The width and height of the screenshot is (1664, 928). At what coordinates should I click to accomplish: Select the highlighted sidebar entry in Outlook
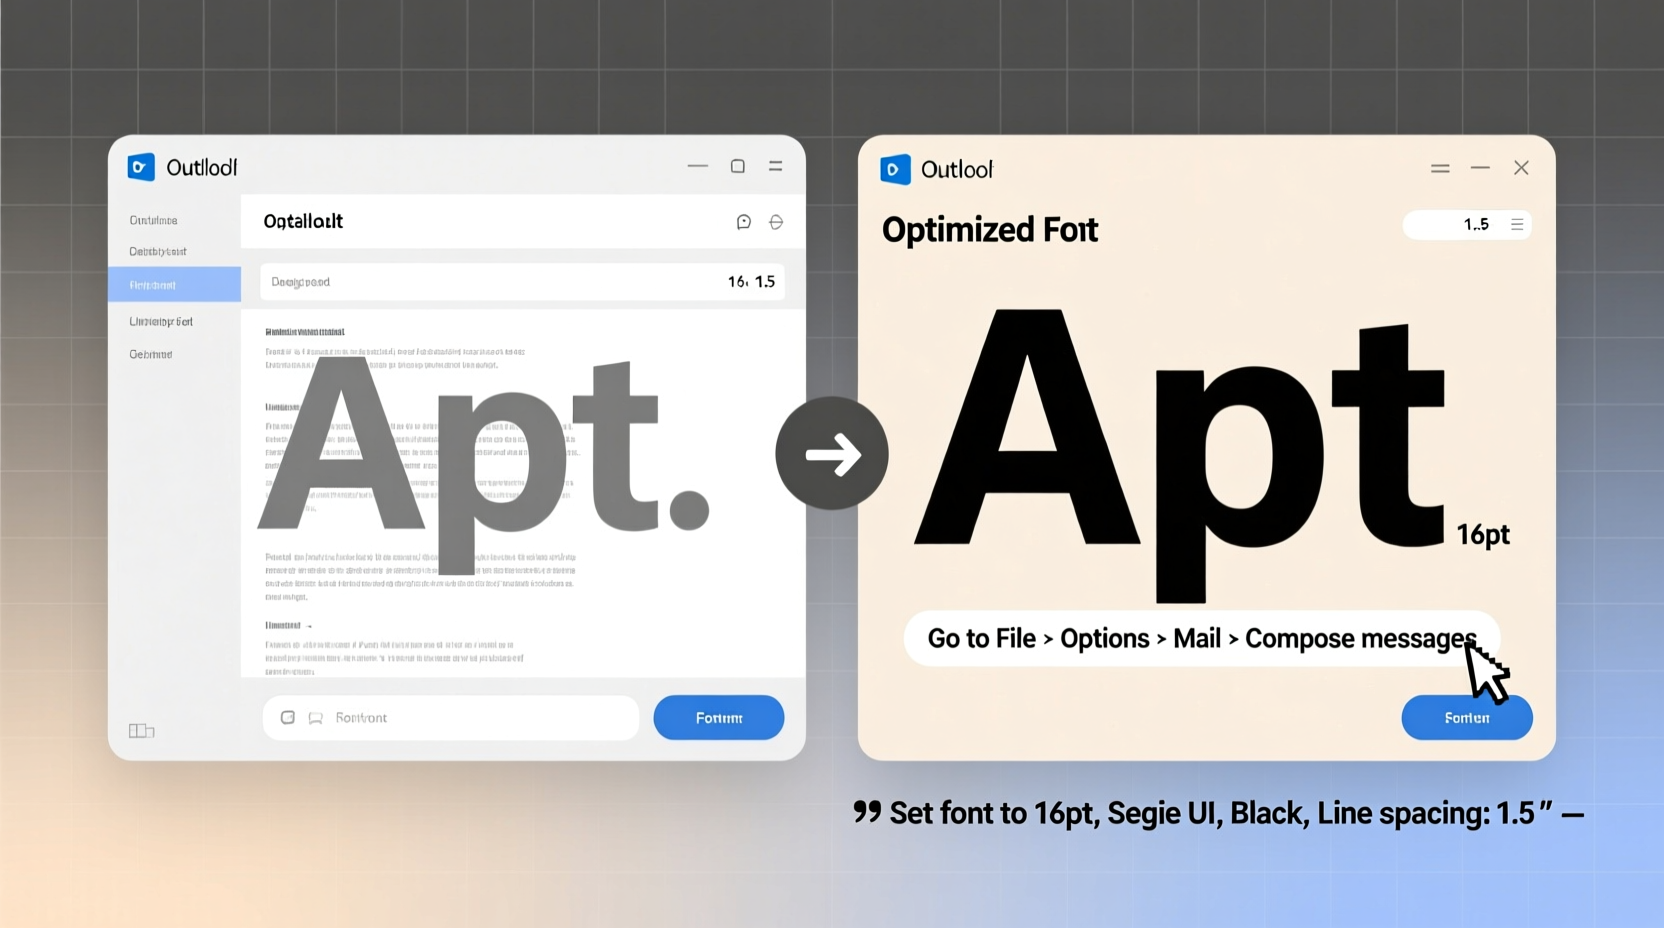click(x=175, y=284)
